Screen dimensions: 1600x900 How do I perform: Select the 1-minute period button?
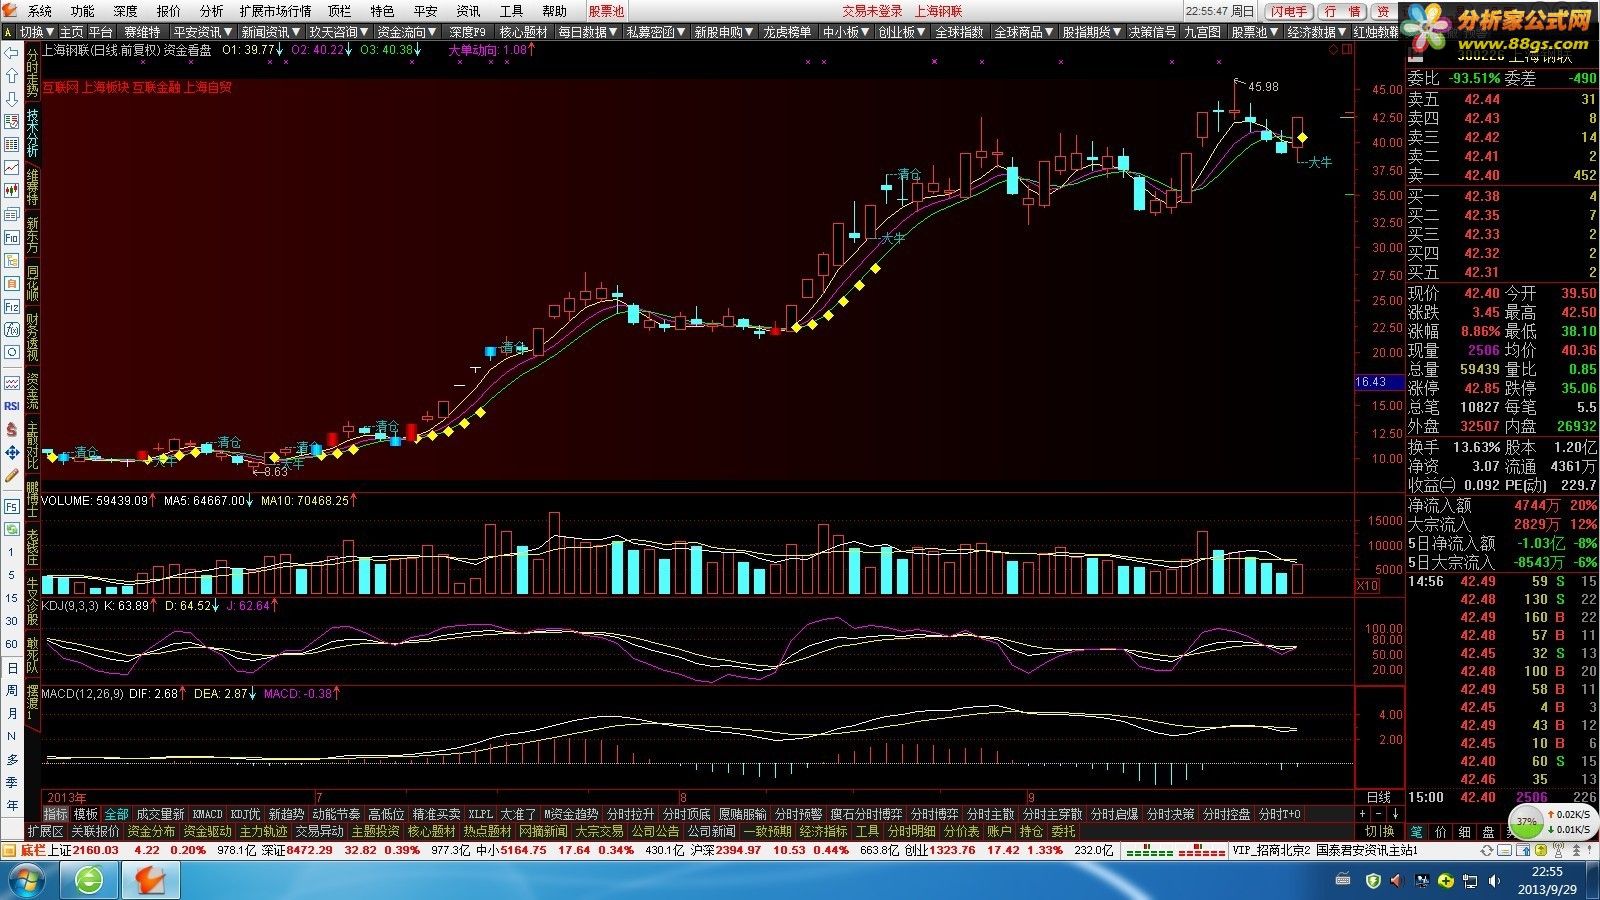click(12, 553)
